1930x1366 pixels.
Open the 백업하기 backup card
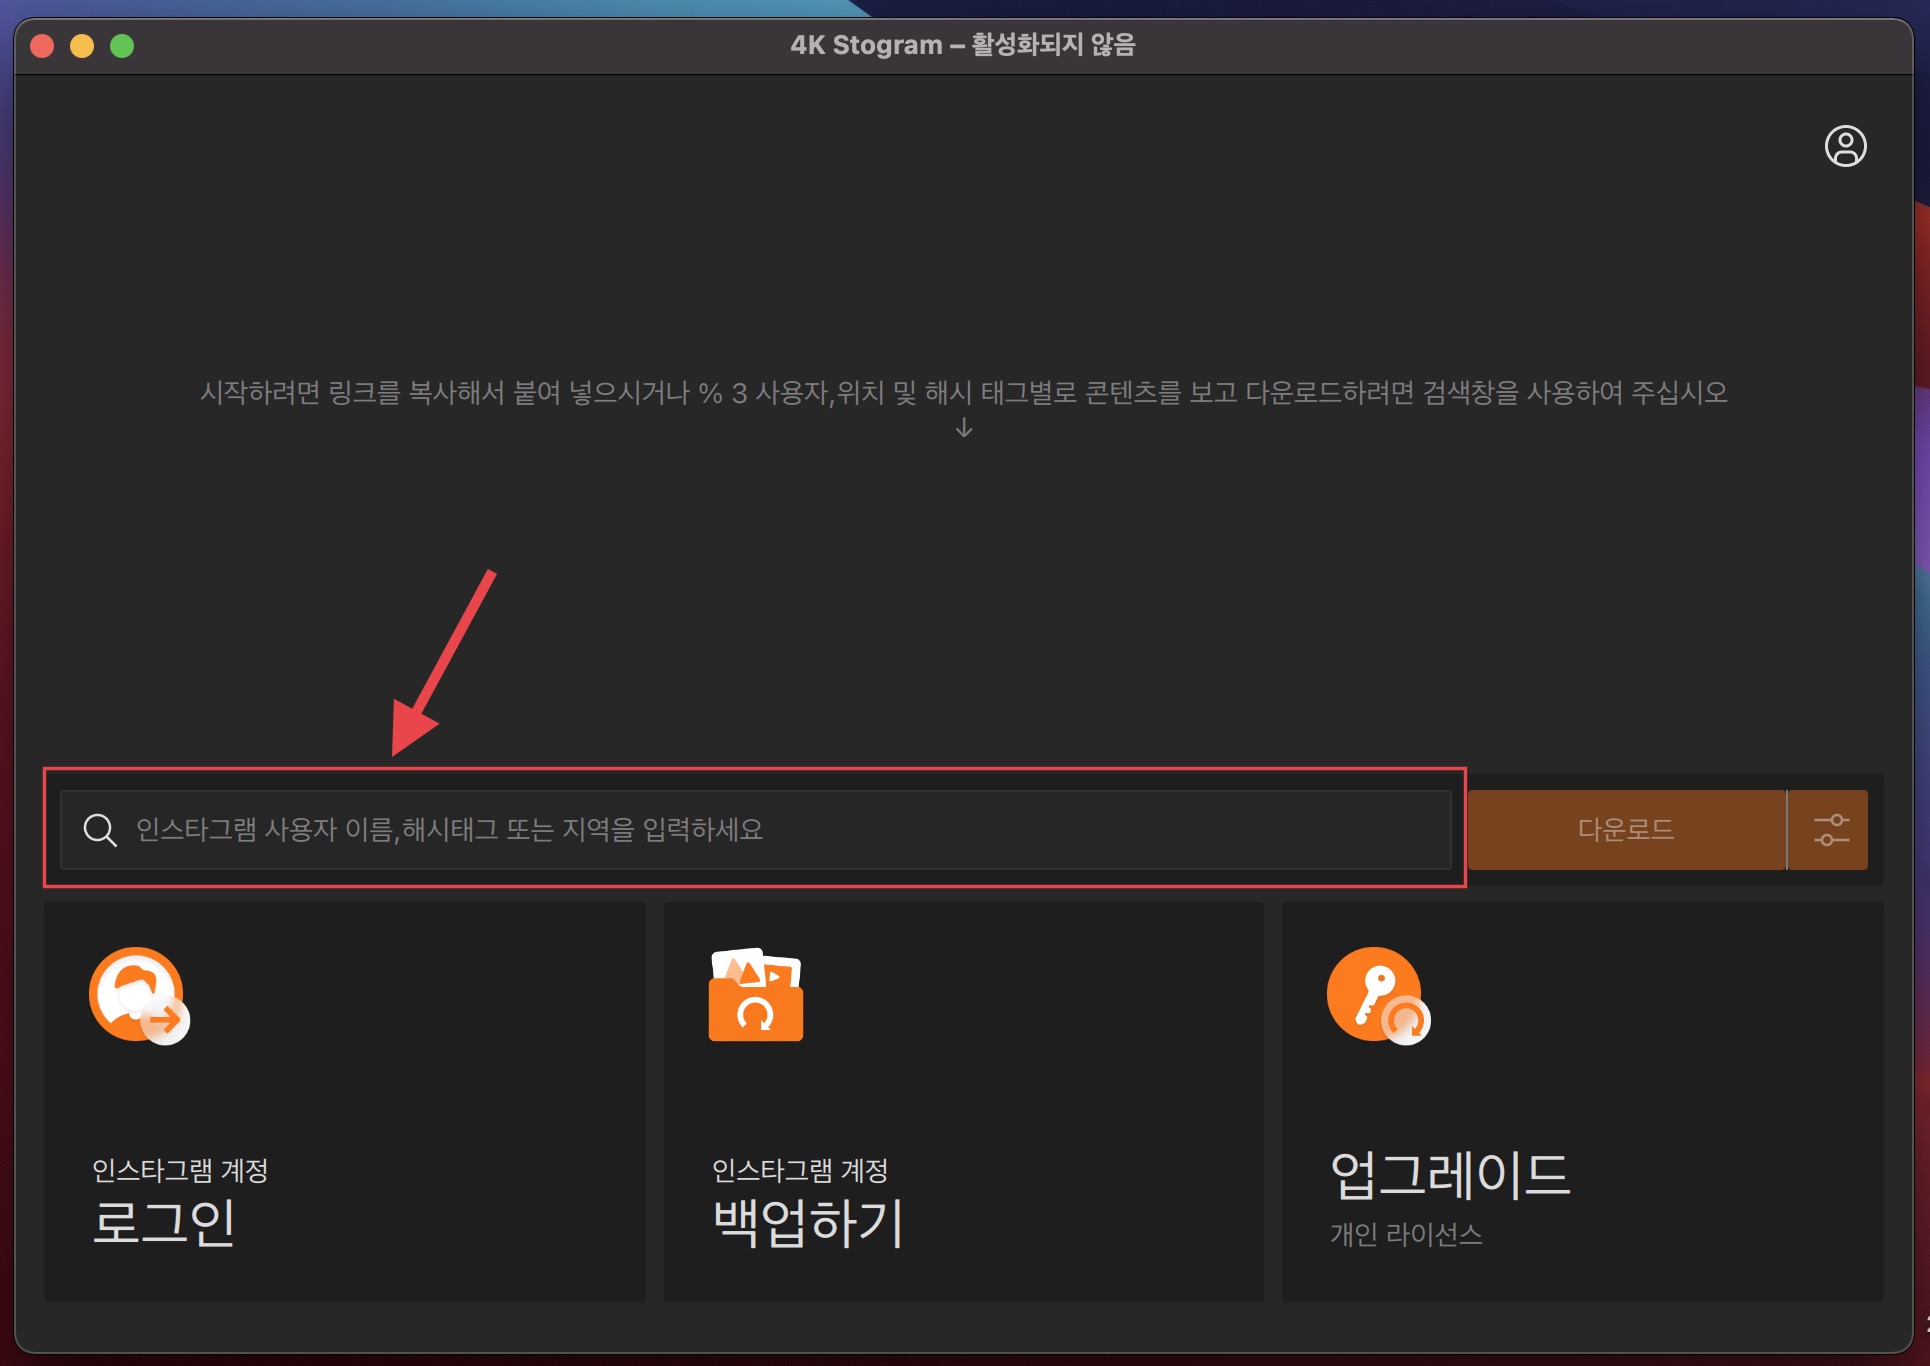pyautogui.click(x=963, y=1101)
